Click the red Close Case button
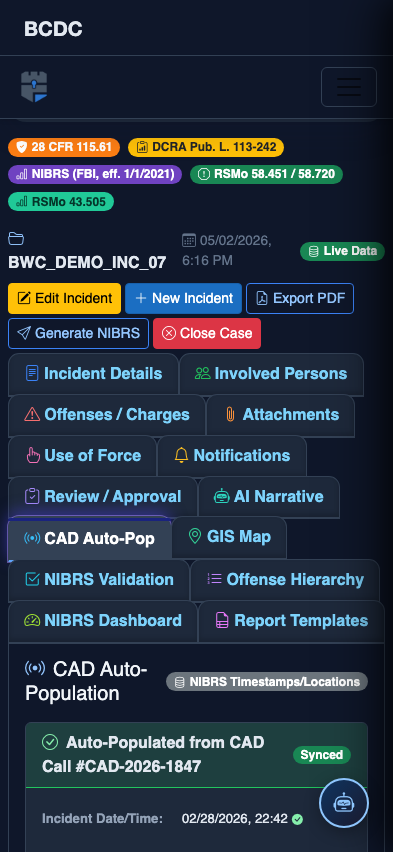The image size is (393, 852). click(x=207, y=333)
